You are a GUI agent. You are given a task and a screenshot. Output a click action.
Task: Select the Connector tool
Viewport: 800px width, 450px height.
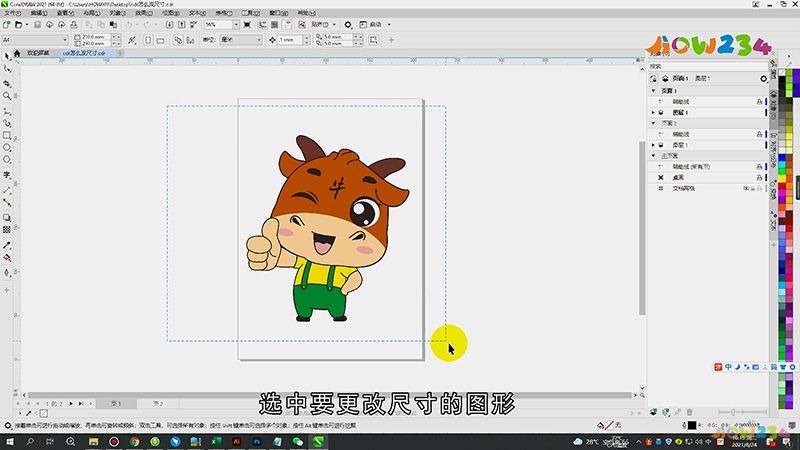click(x=7, y=203)
